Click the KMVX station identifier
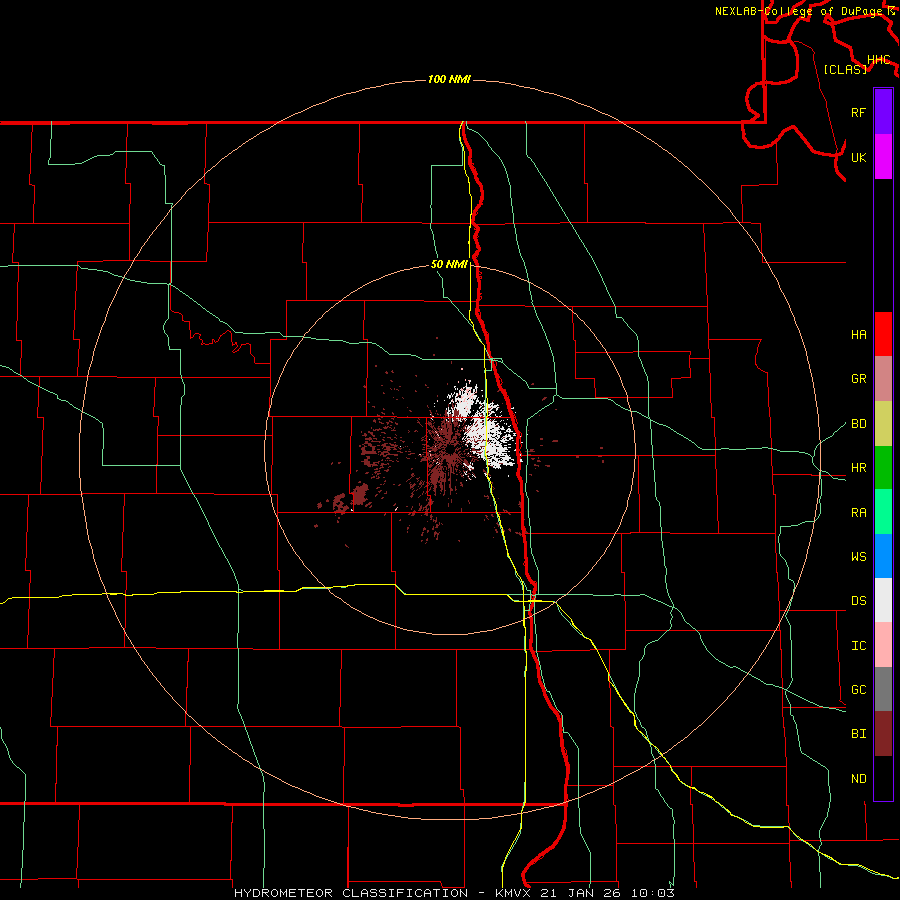This screenshot has width=900, height=900. [513, 893]
